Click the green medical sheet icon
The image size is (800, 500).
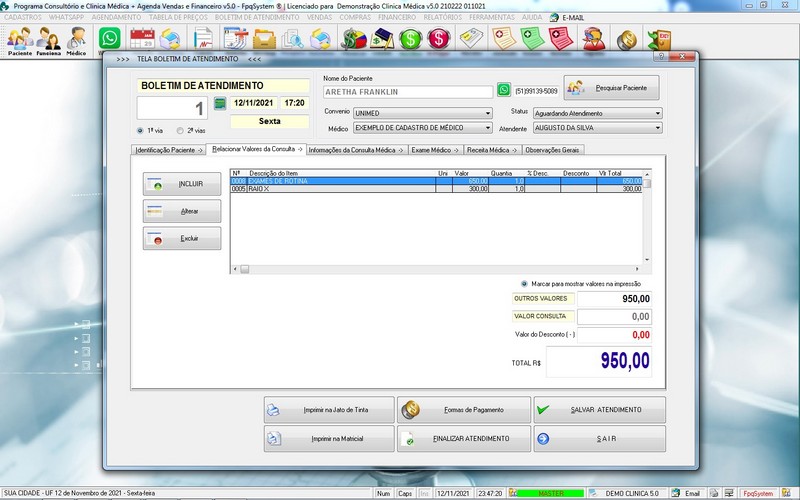click(x=532, y=39)
